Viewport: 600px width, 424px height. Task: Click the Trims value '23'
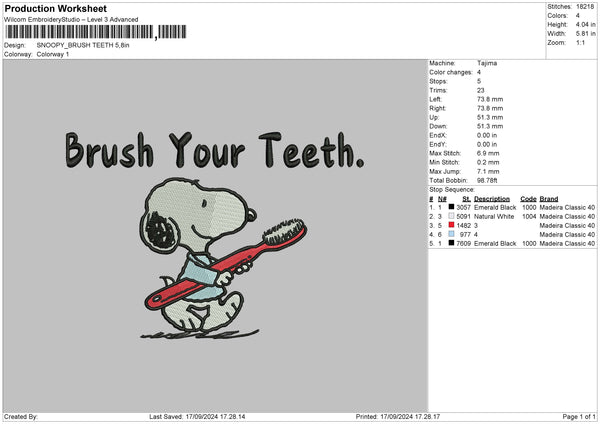(481, 90)
